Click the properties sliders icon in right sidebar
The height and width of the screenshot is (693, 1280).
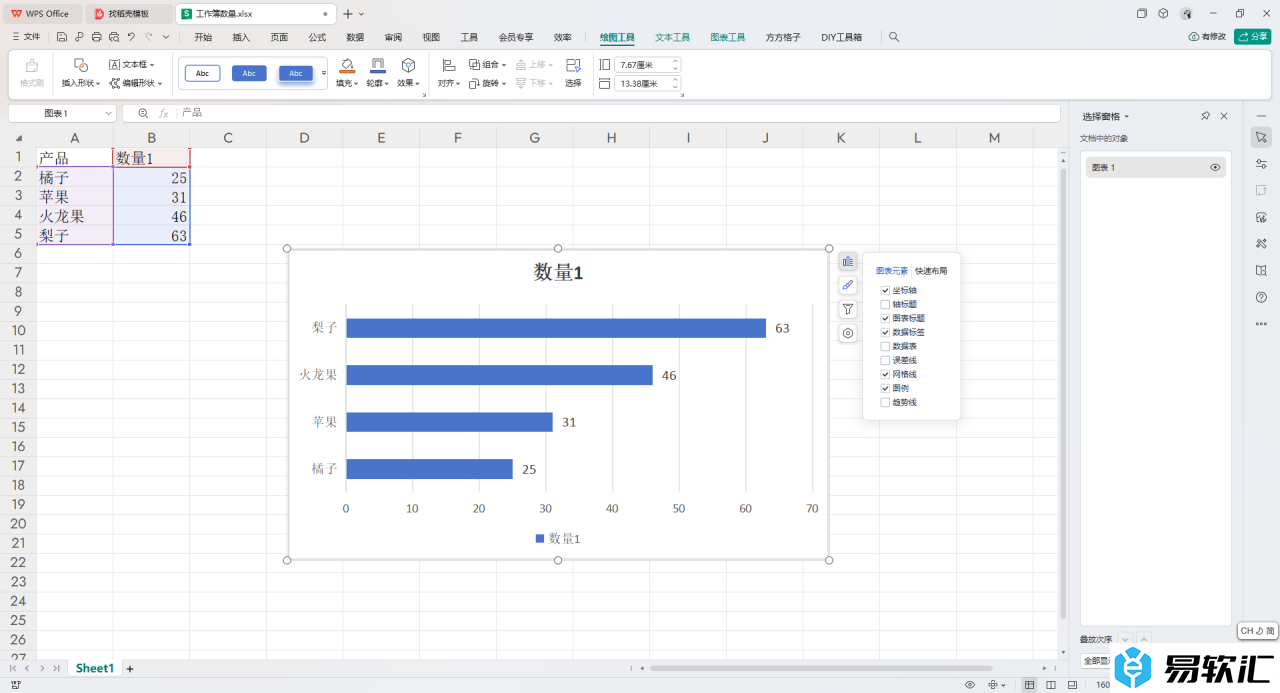click(x=1261, y=164)
